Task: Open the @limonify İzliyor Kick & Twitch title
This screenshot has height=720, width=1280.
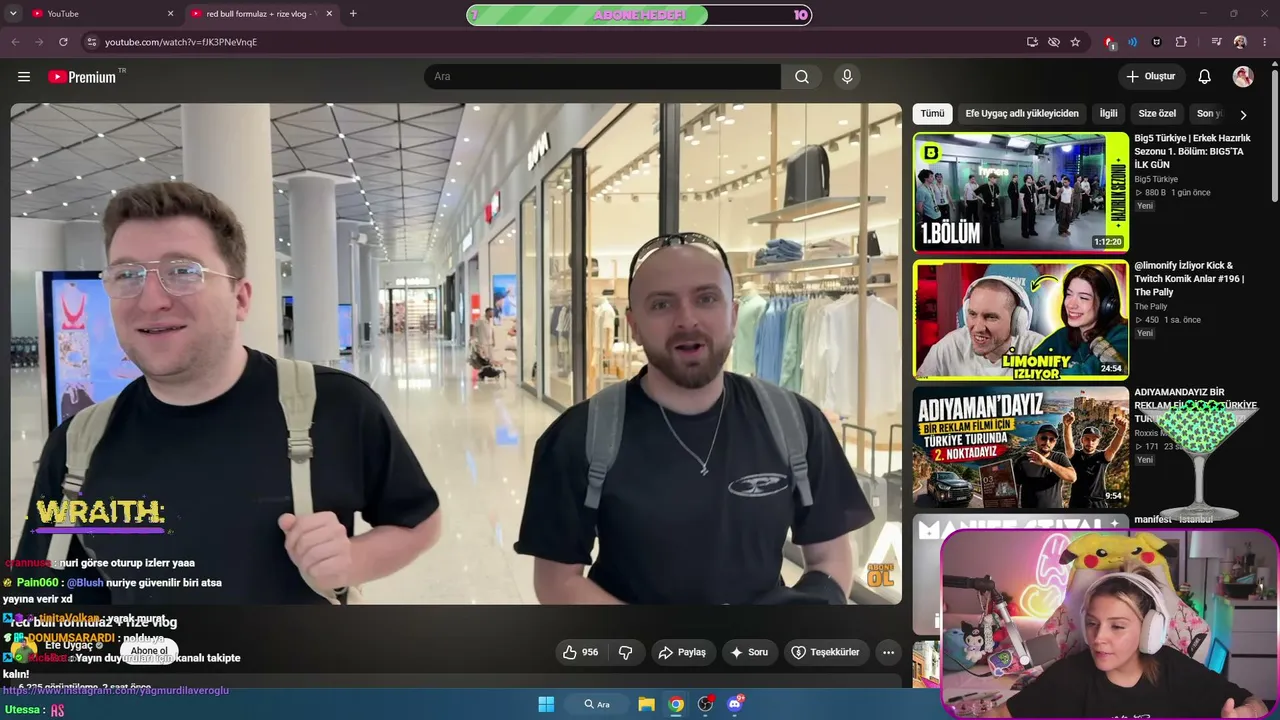Action: click(1190, 279)
